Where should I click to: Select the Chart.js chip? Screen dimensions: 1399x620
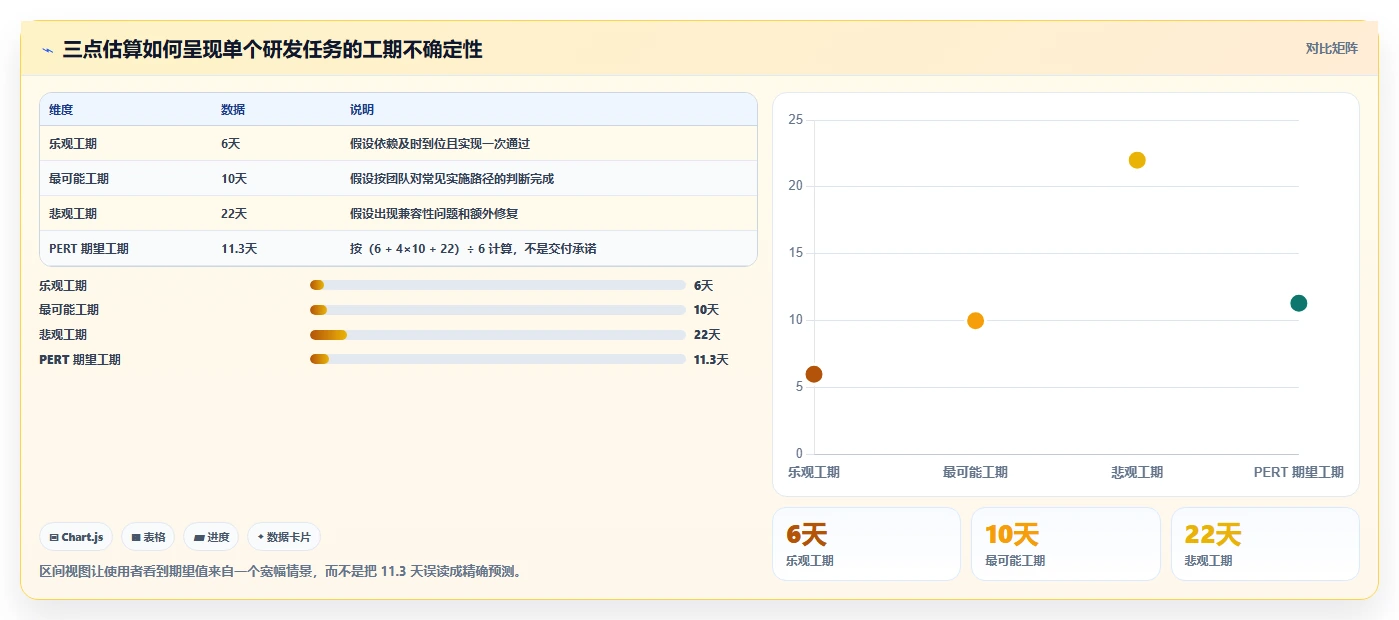coord(77,537)
